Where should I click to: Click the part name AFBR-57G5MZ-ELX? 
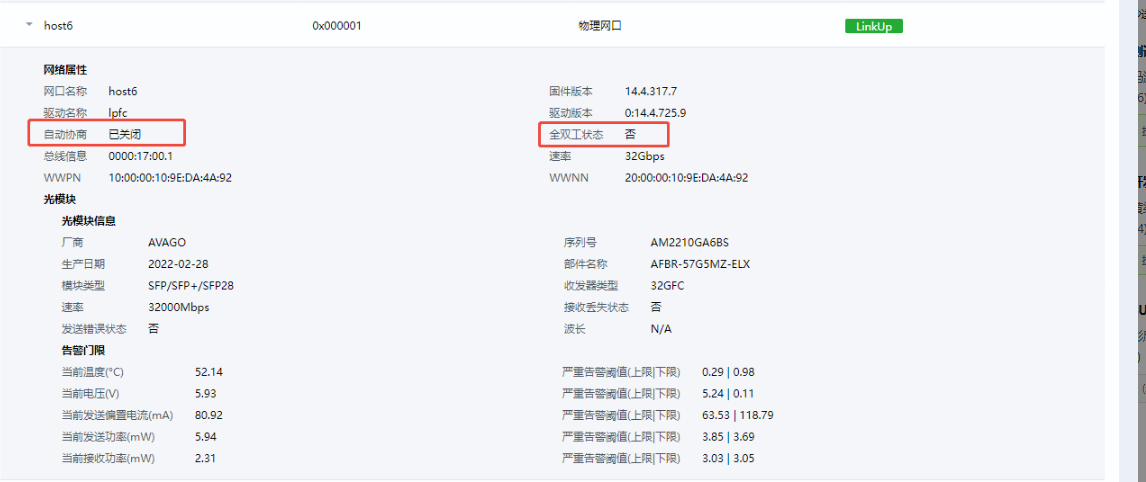(699, 264)
